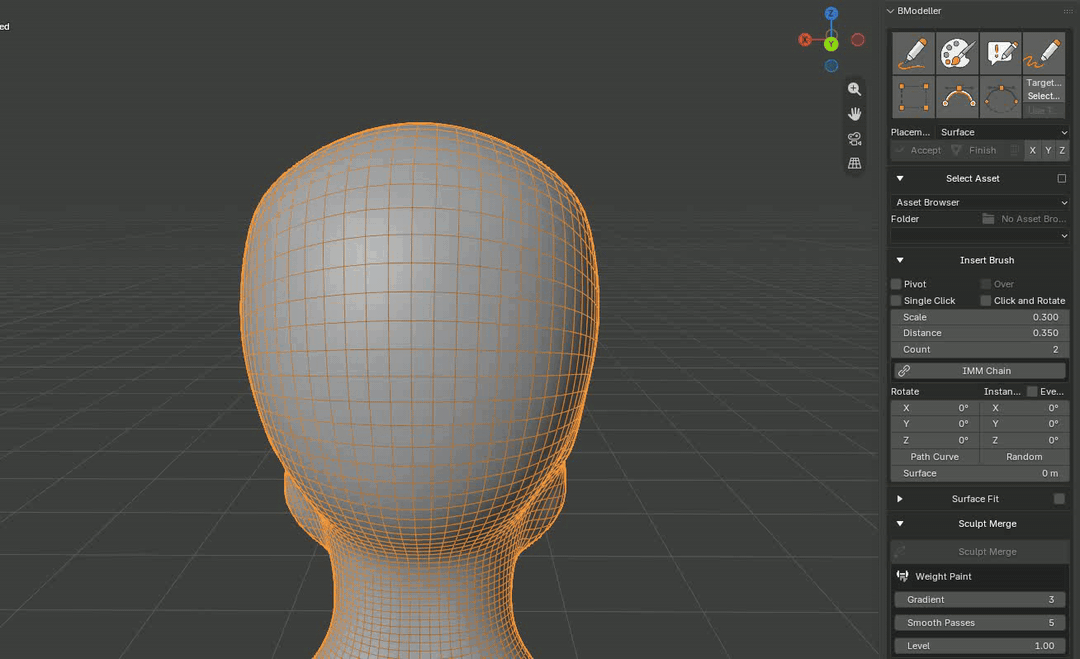This screenshot has height=659, width=1080.
Task: Click the IMM Chain button
Action: point(979,370)
